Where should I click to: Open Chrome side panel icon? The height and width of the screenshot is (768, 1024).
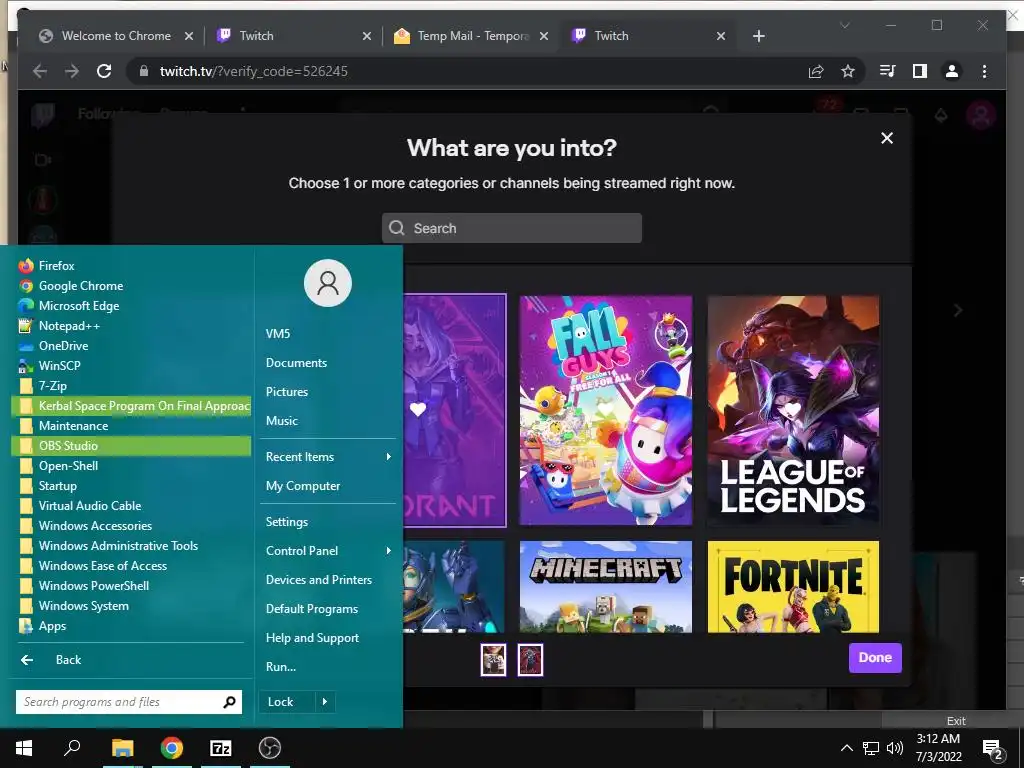(x=920, y=71)
